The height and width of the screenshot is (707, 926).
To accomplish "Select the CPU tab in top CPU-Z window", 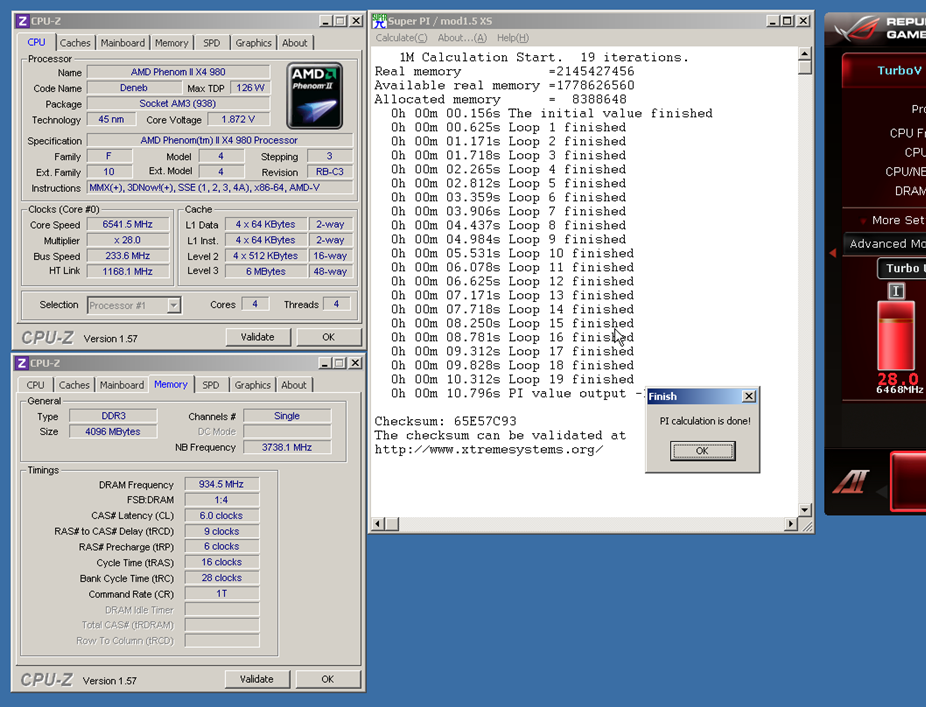I will tap(37, 43).
